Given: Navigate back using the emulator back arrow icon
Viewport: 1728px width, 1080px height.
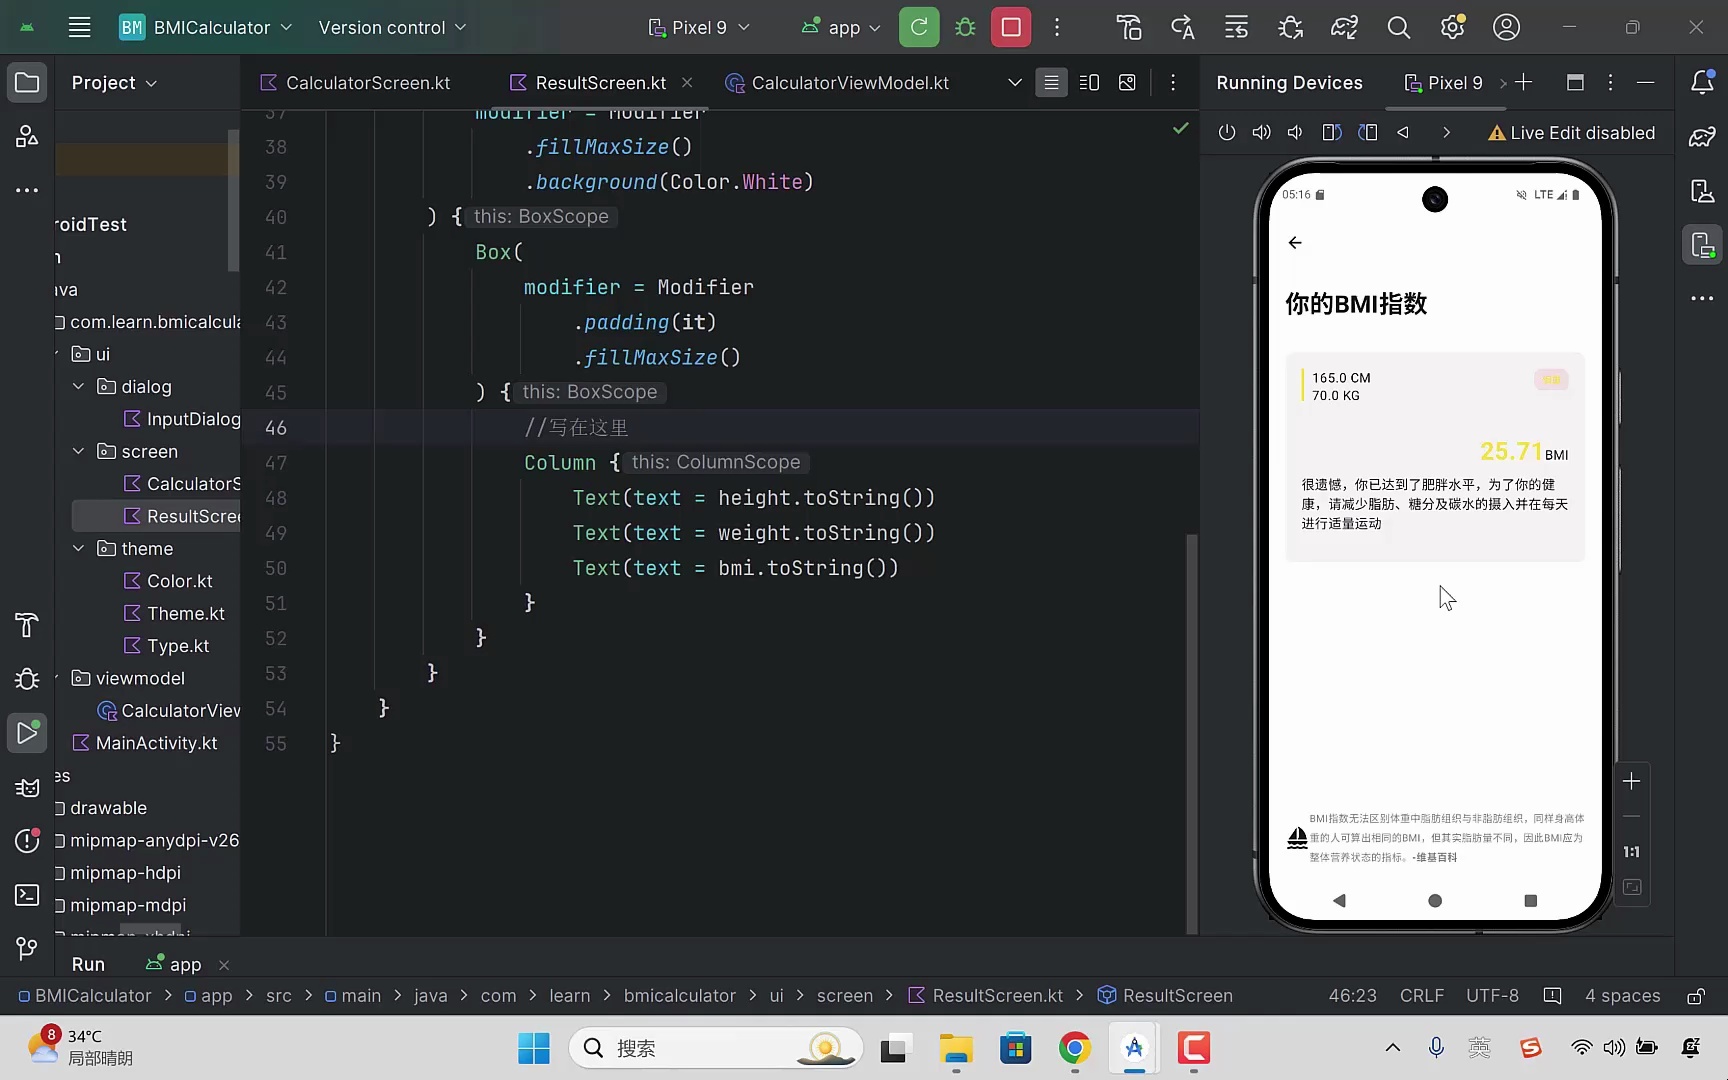Looking at the screenshot, I should pyautogui.click(x=1404, y=132).
